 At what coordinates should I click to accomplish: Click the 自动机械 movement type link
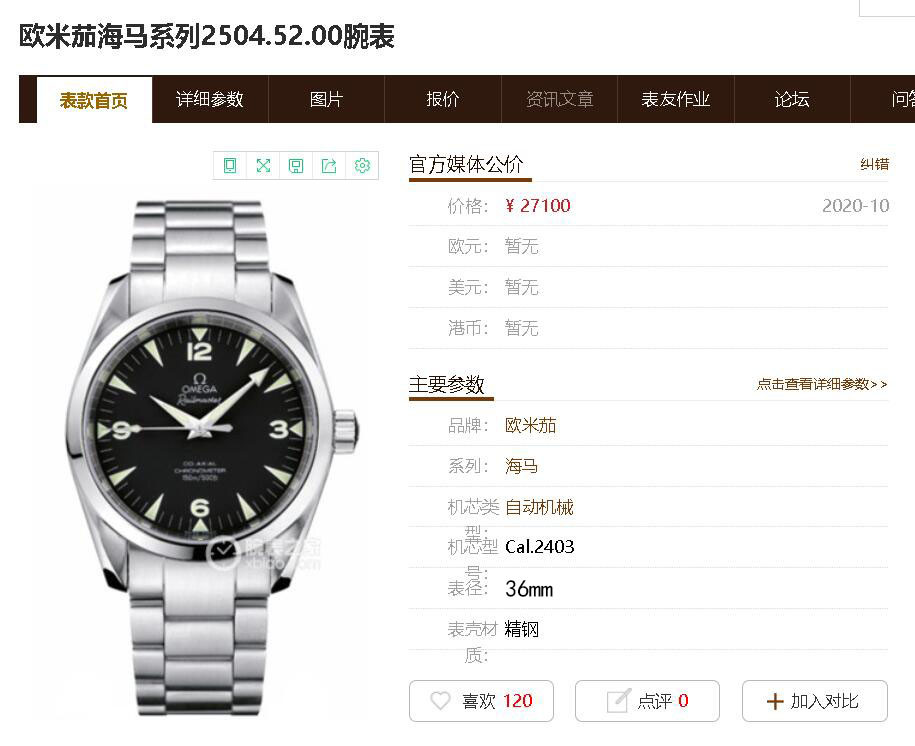(x=539, y=507)
